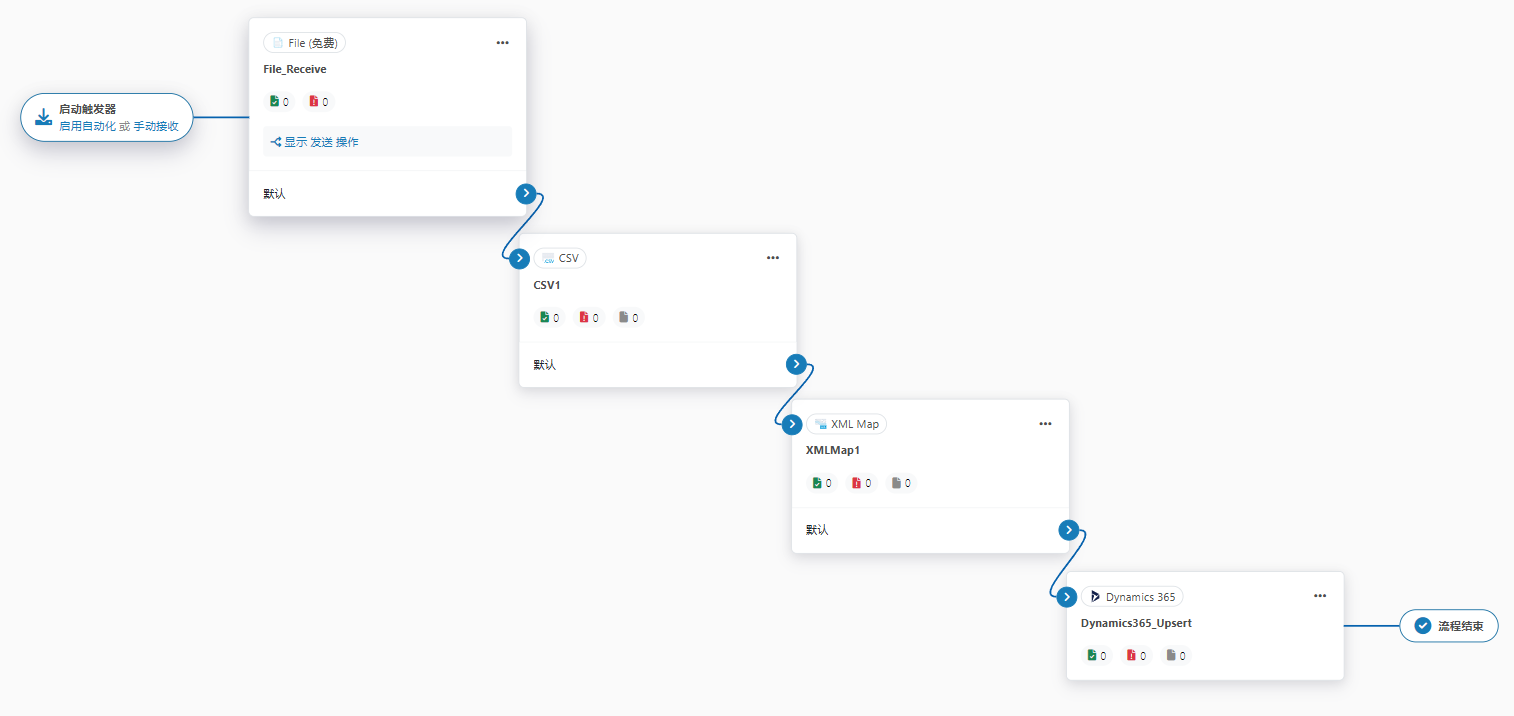Click XMLMap1 gray pending count icon
Screen dimensions: 1514x716
tap(897, 483)
